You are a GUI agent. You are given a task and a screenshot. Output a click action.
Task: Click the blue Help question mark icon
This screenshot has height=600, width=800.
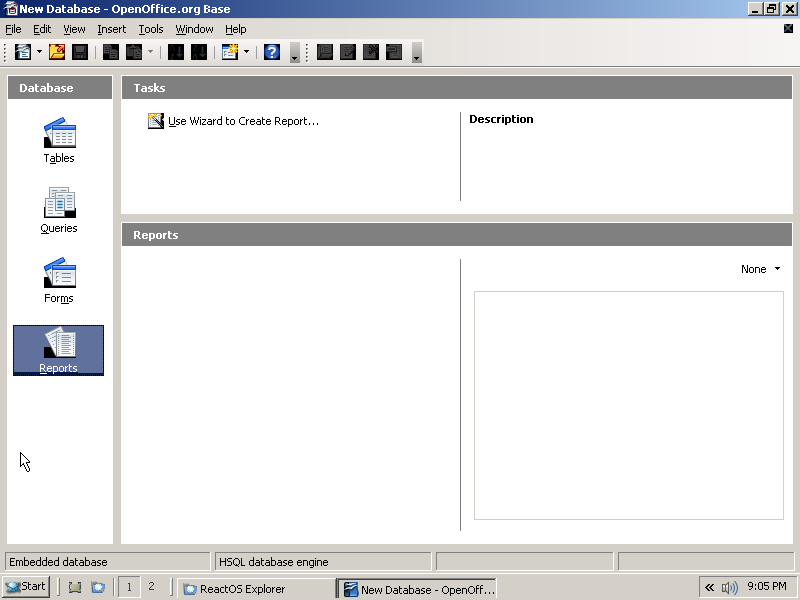pos(272,52)
